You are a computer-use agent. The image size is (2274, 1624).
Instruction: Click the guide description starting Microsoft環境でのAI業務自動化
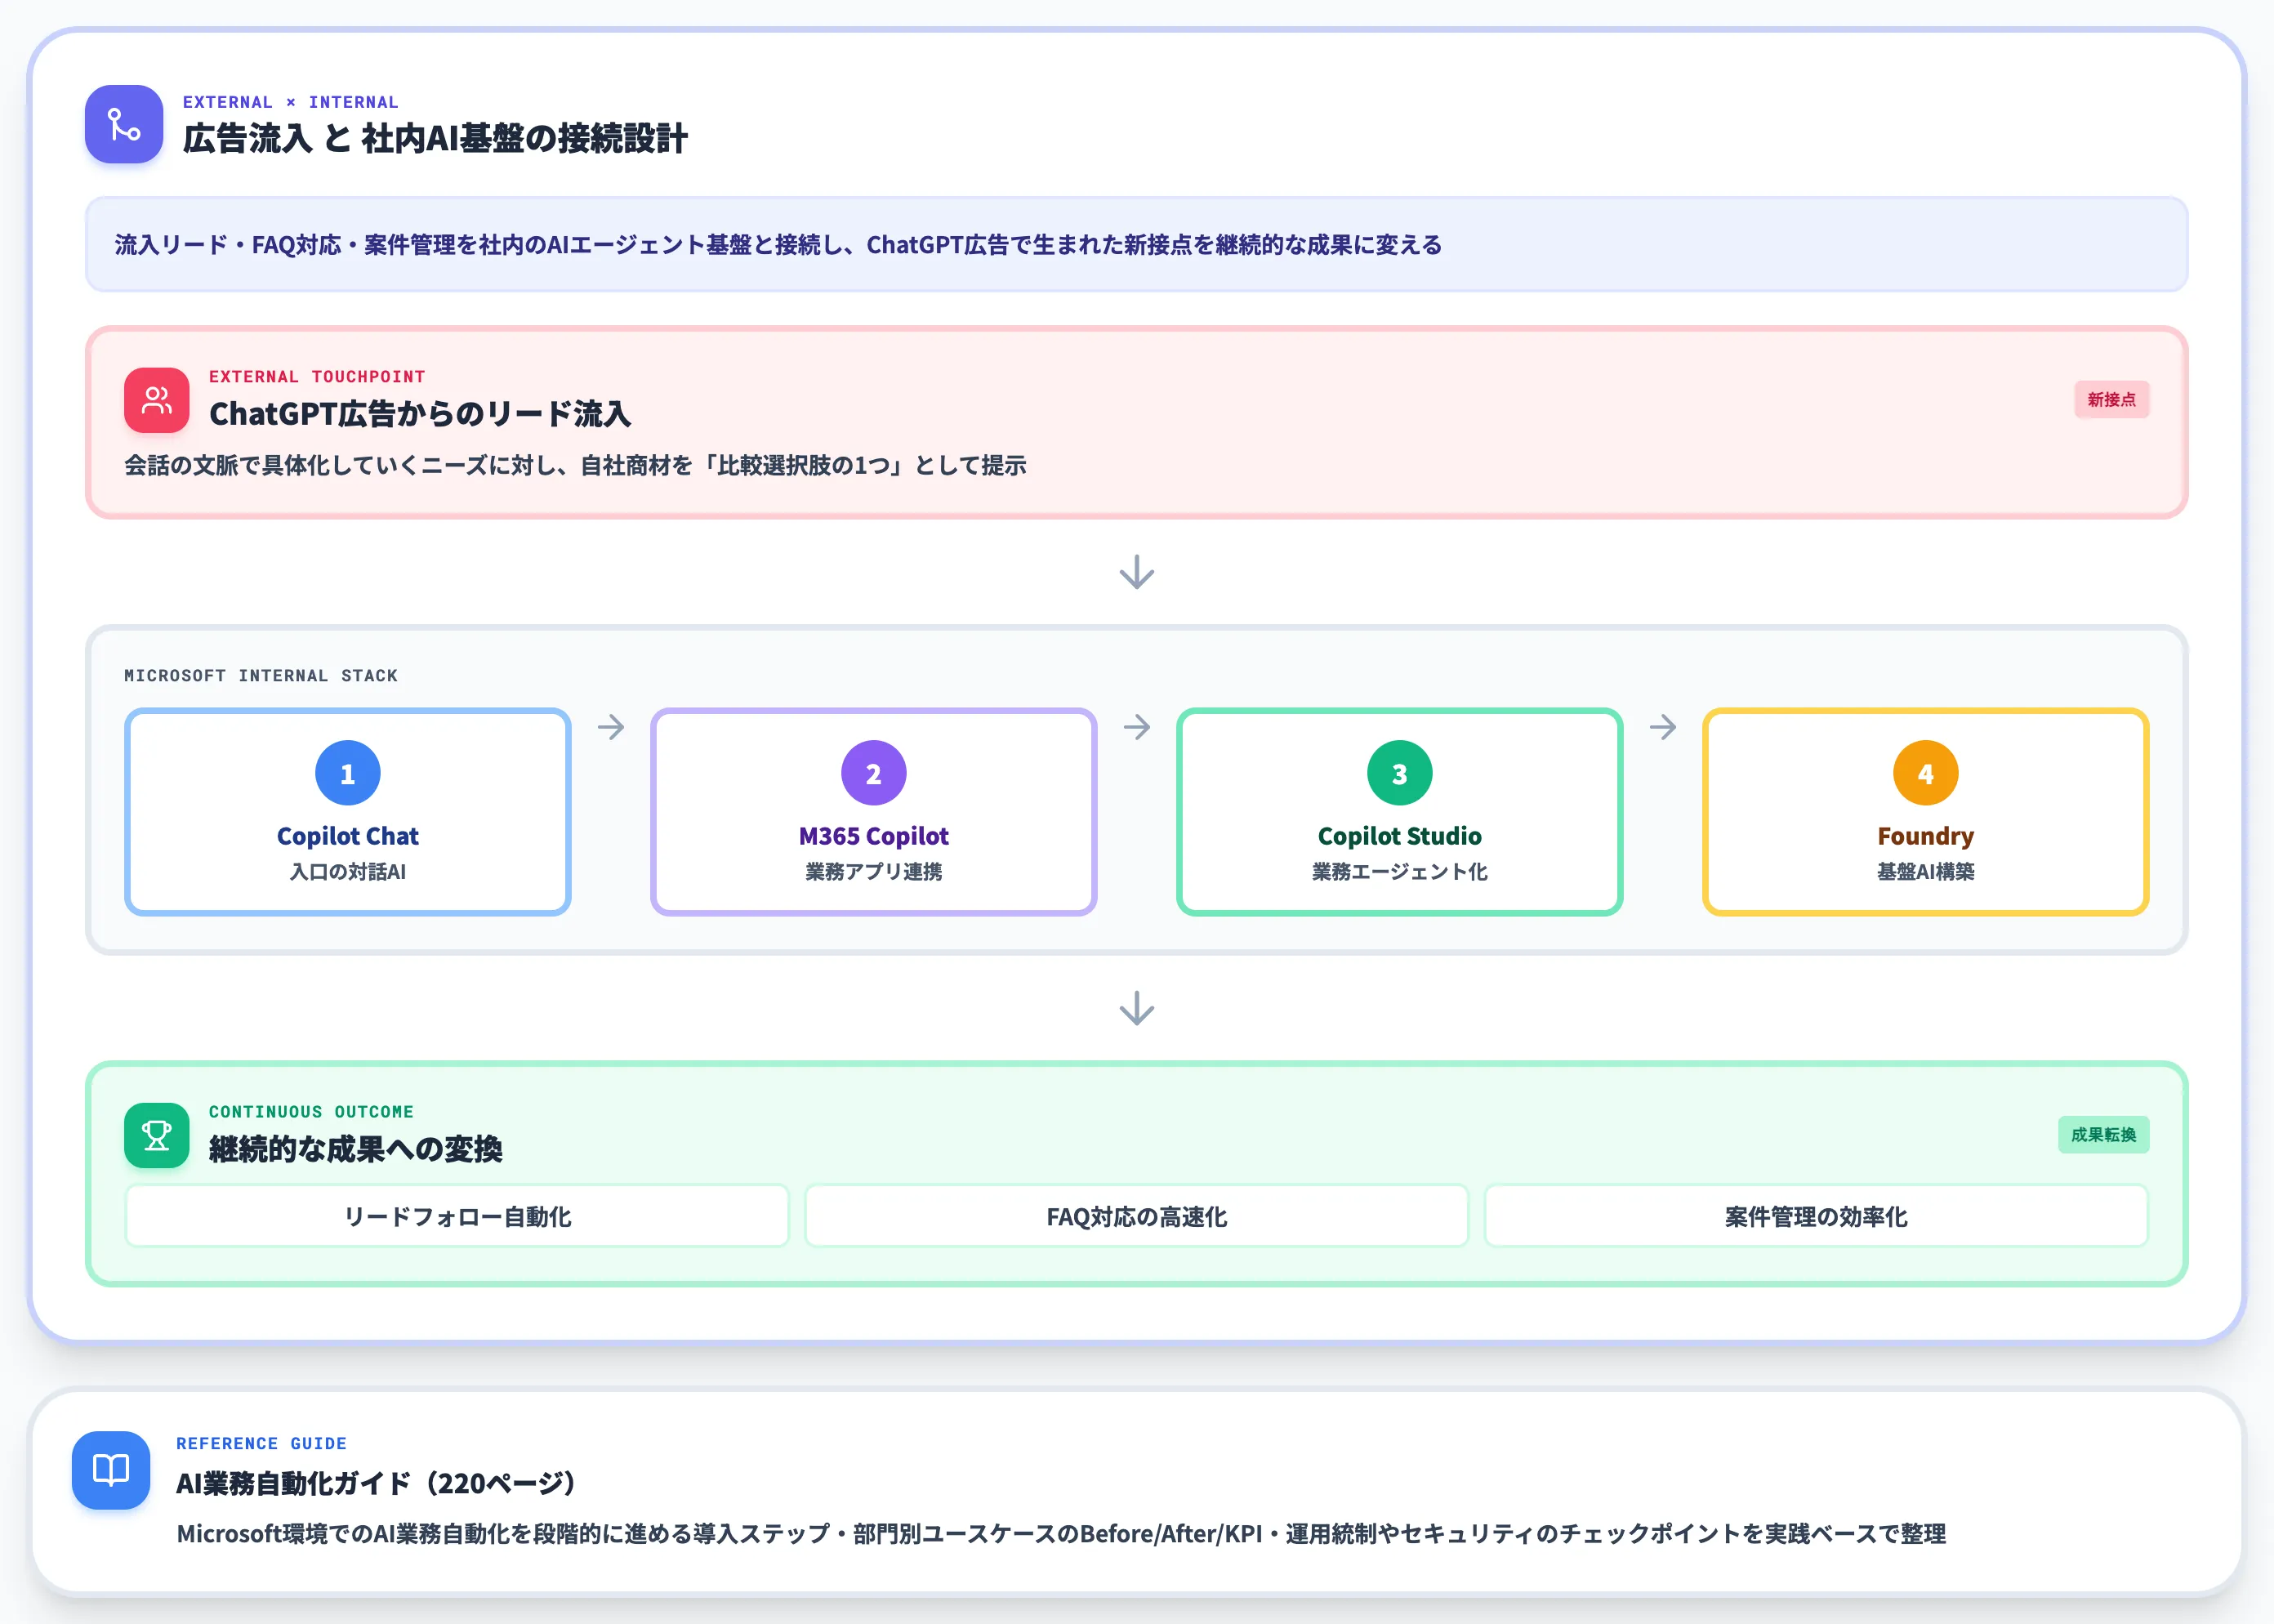[x=1061, y=1534]
